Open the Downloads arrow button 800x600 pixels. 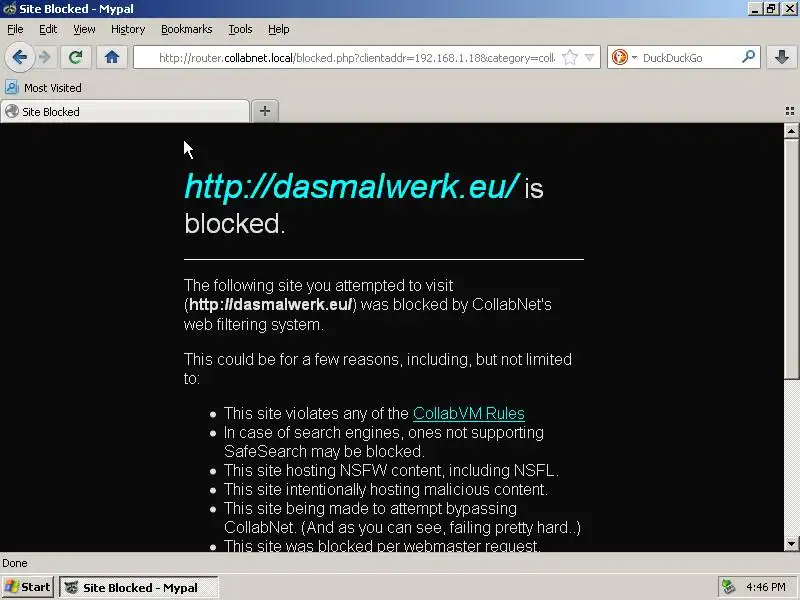[x=782, y=57]
